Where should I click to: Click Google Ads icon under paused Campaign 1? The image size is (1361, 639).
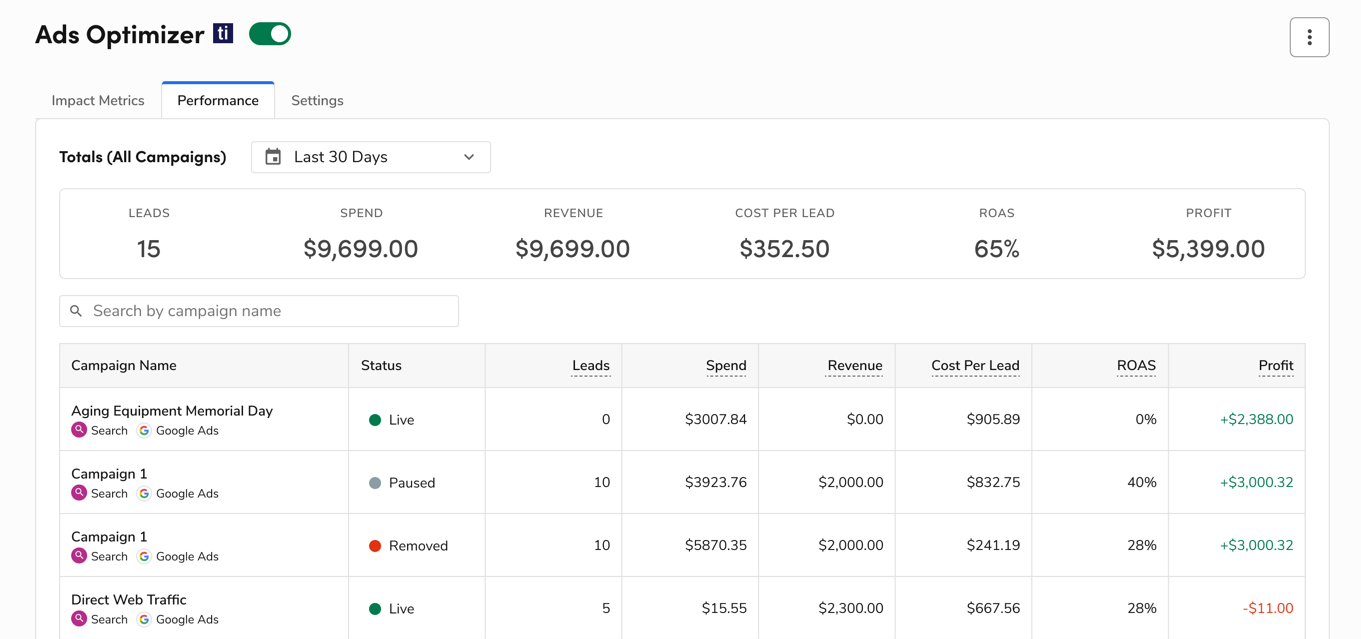point(144,493)
